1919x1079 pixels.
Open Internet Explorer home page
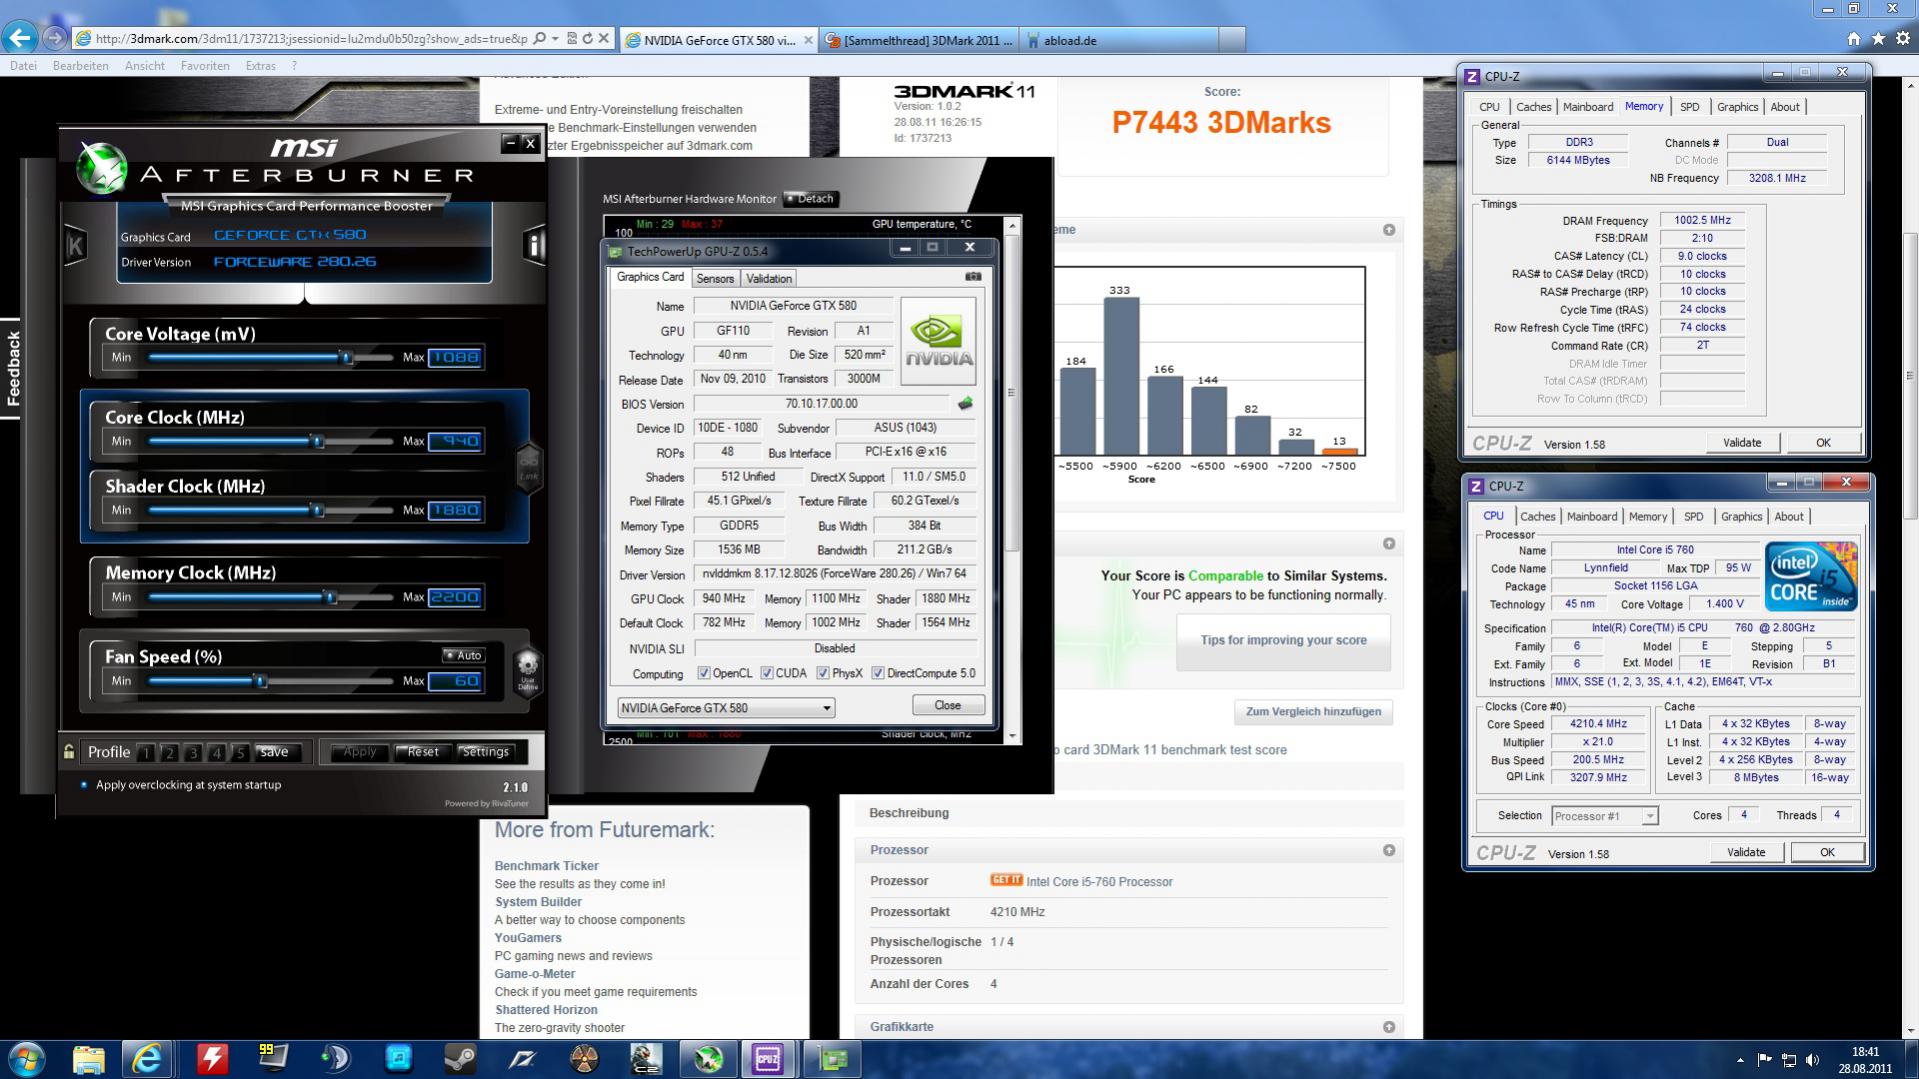(1854, 39)
